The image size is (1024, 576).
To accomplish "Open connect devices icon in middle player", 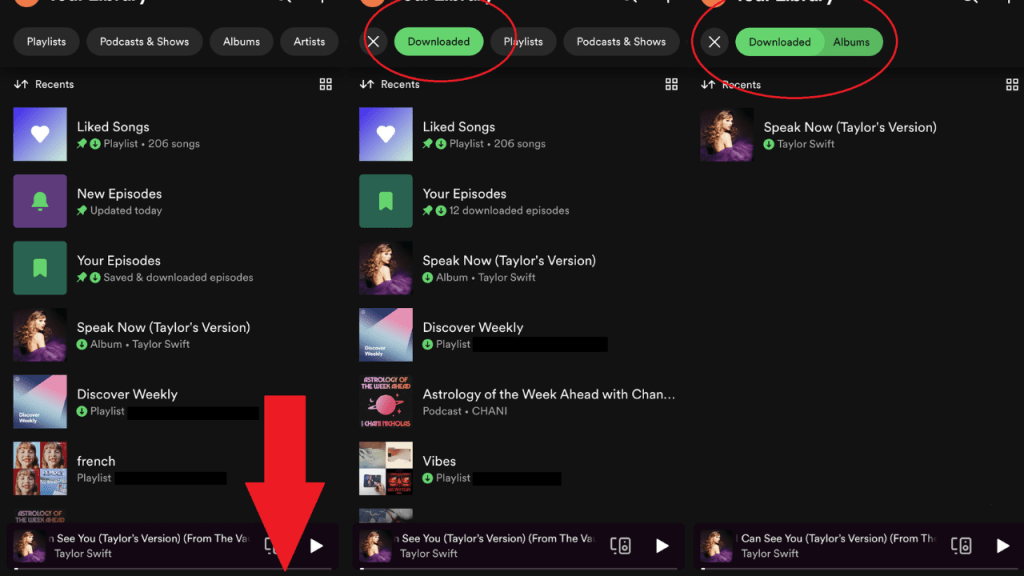I will click(x=620, y=545).
